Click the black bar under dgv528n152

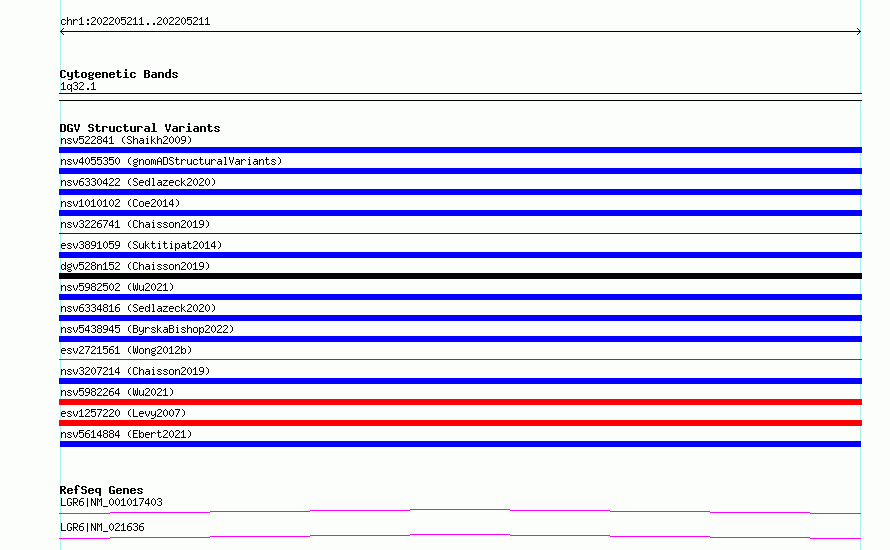(x=460, y=276)
